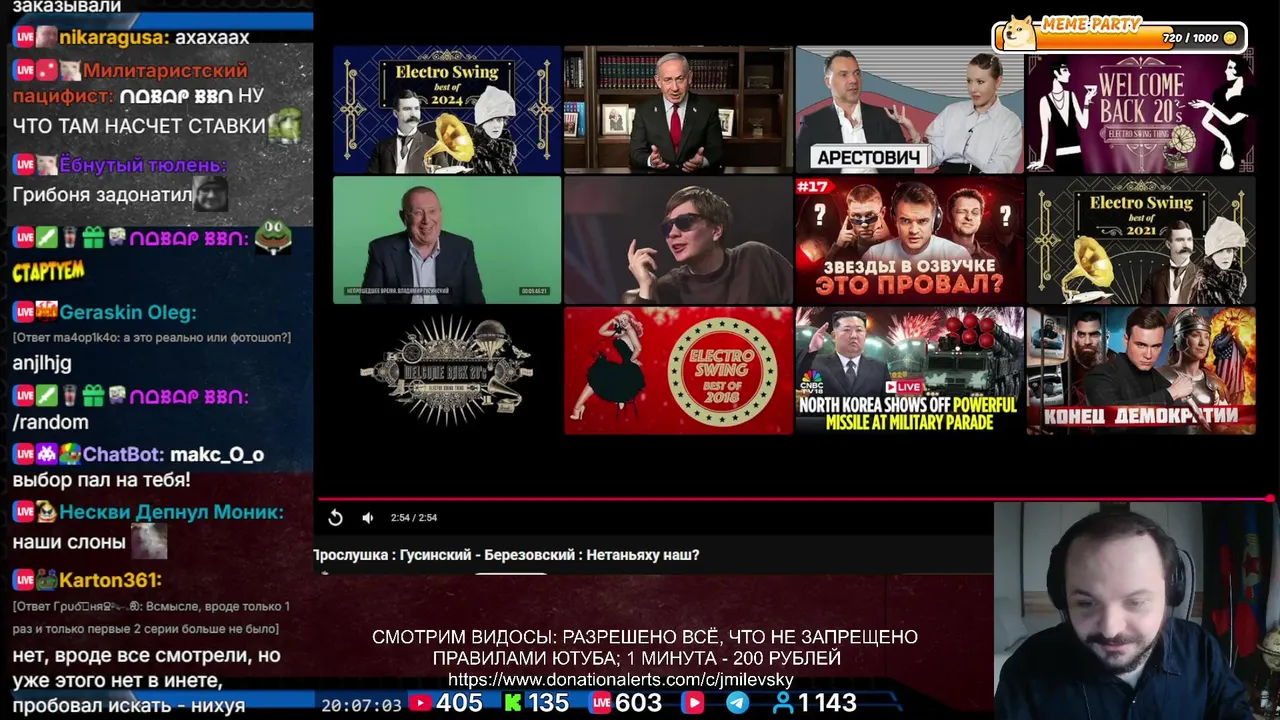This screenshot has width=1280, height=720.
Task: Click username Karton361 in chat
Action: [x=110, y=580]
